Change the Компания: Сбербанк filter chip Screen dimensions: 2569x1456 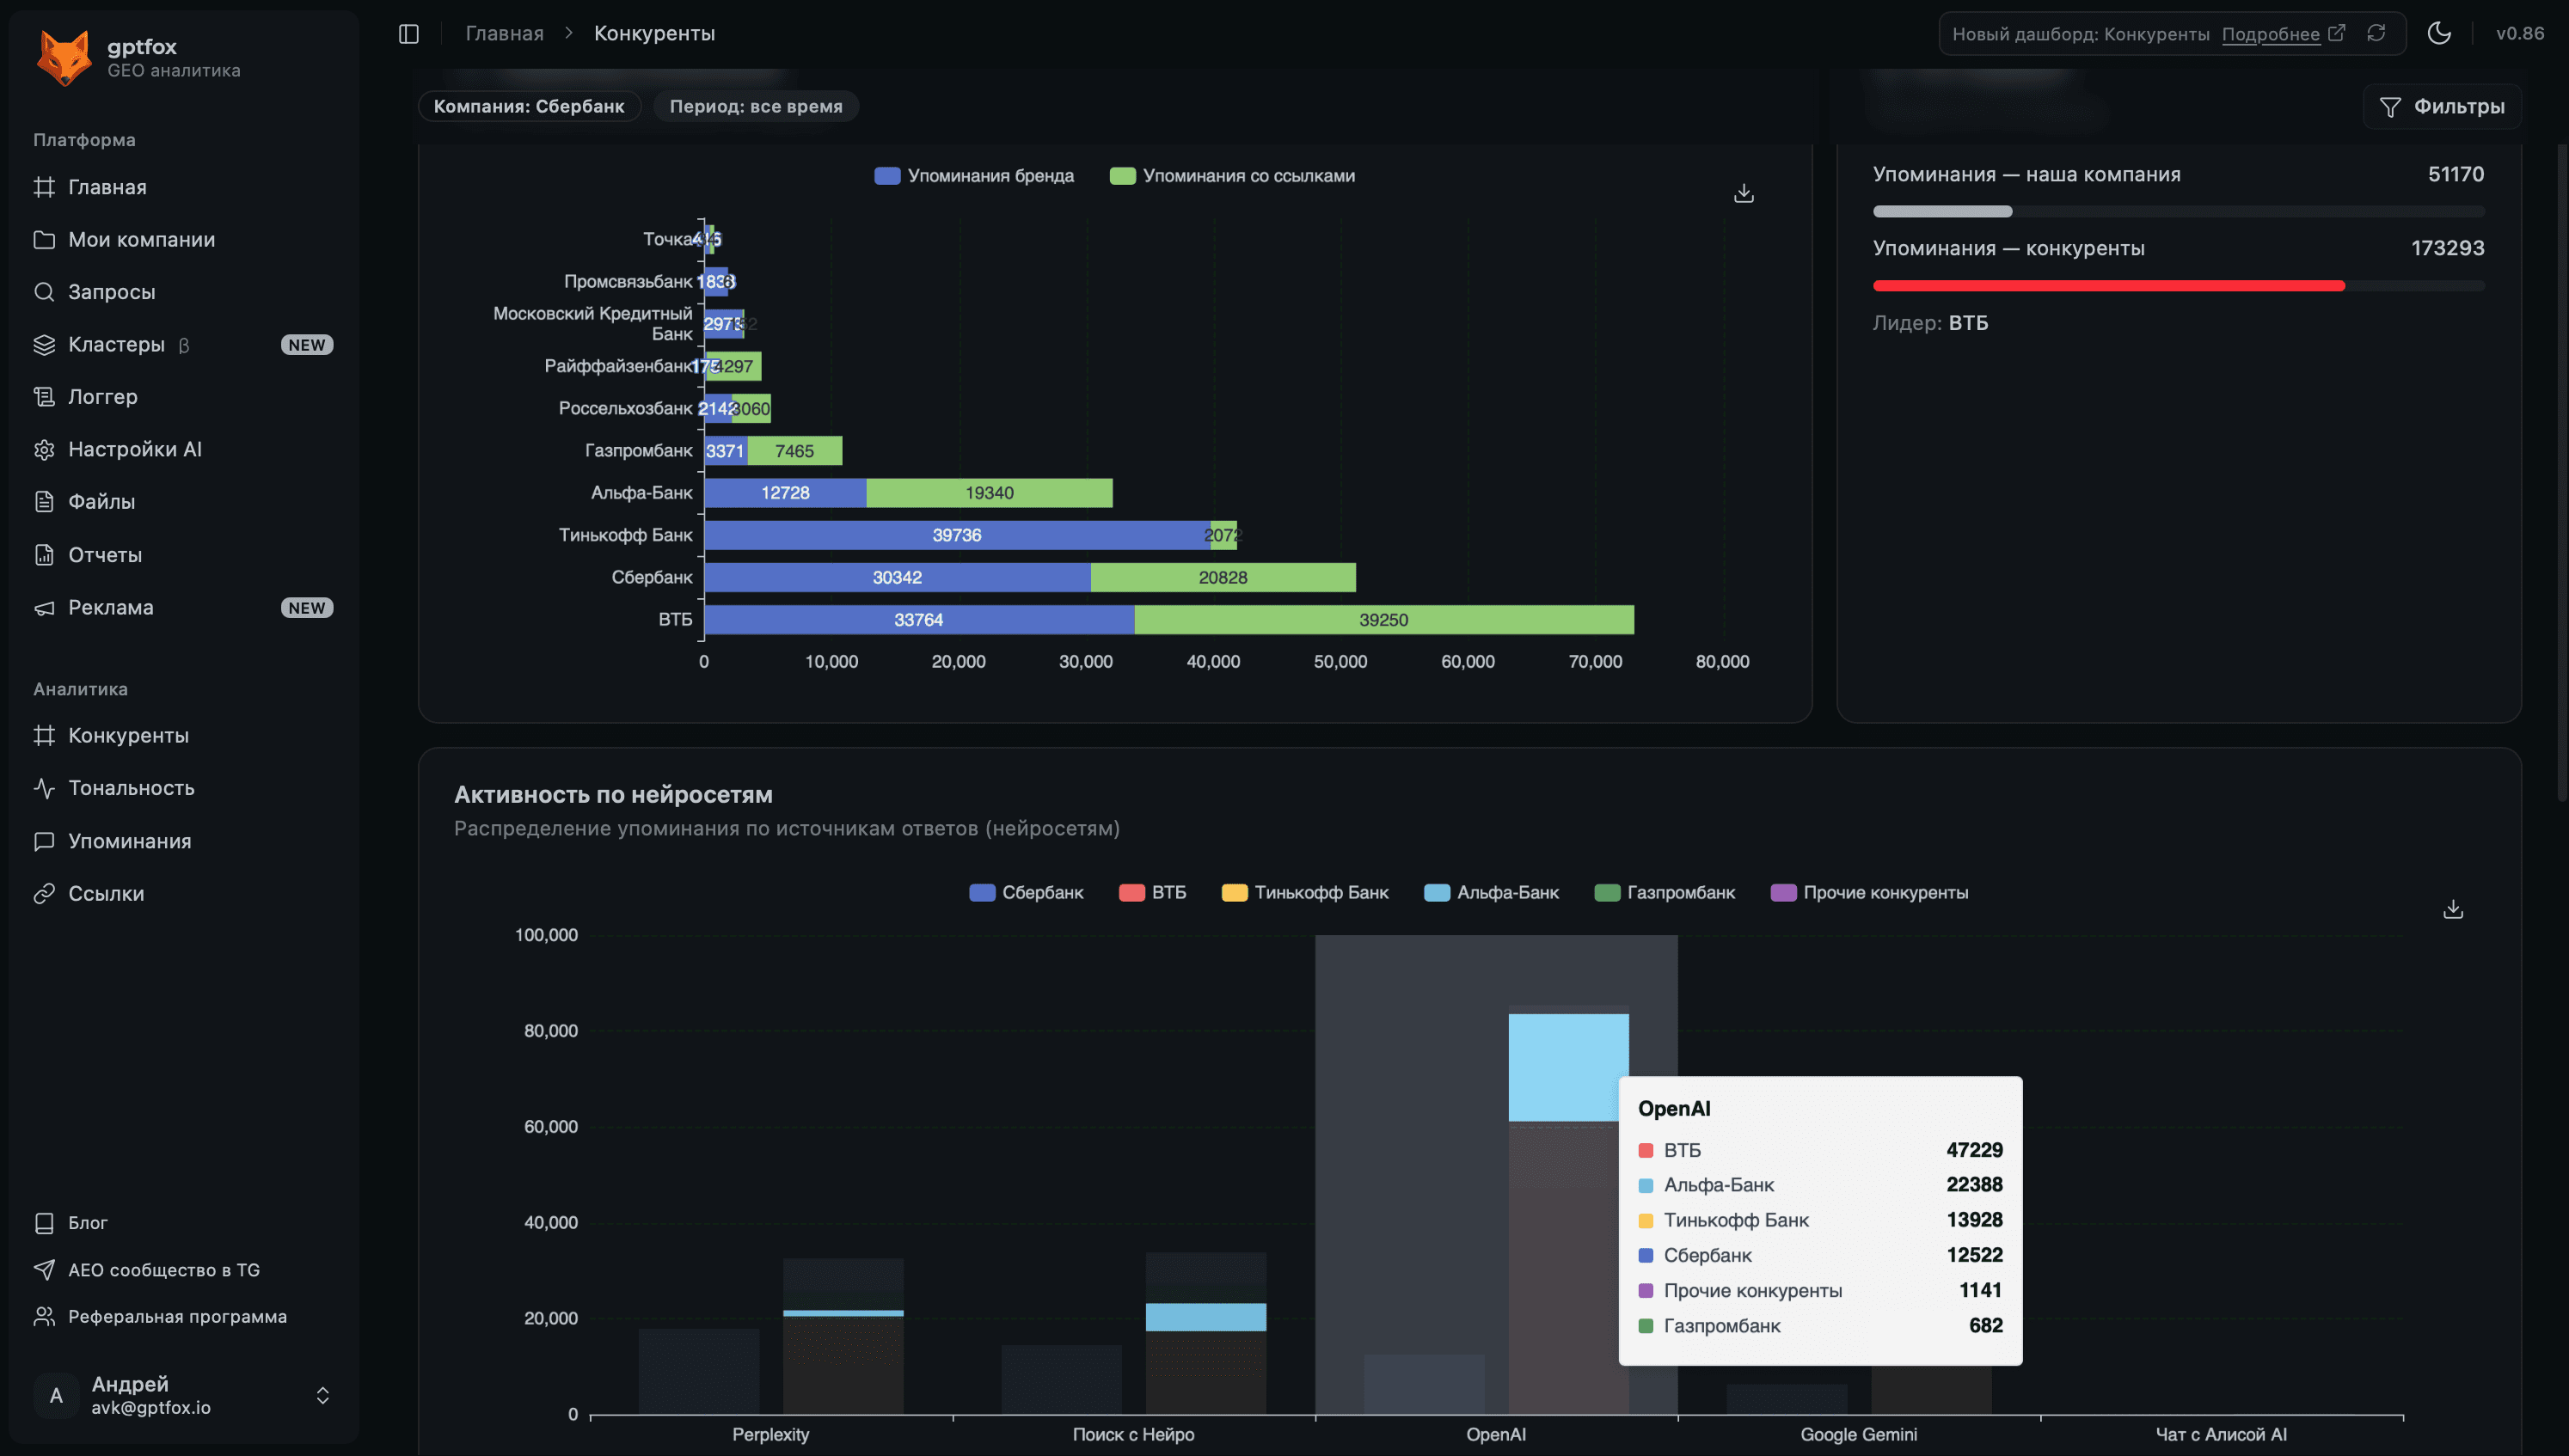pos(528,106)
